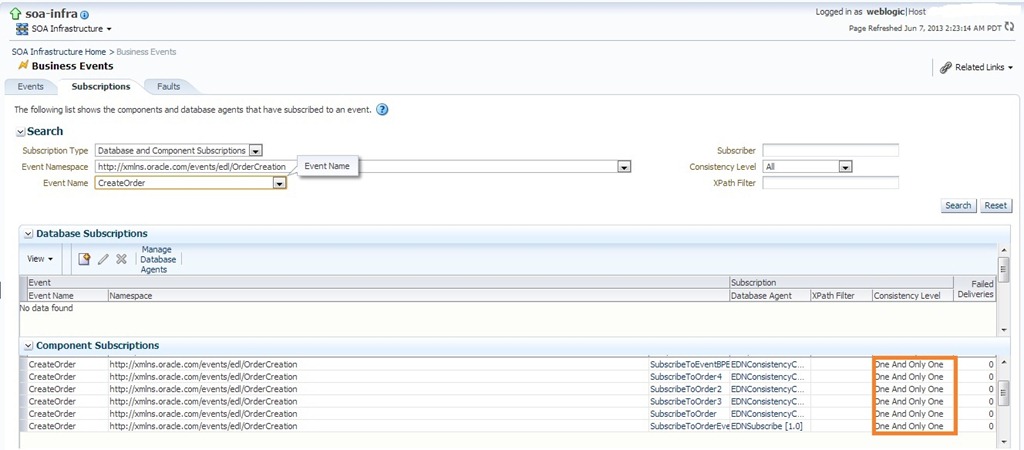Screen dimensions: 1024x450
Task: Click the delete subscription X icon
Action: pos(121,258)
